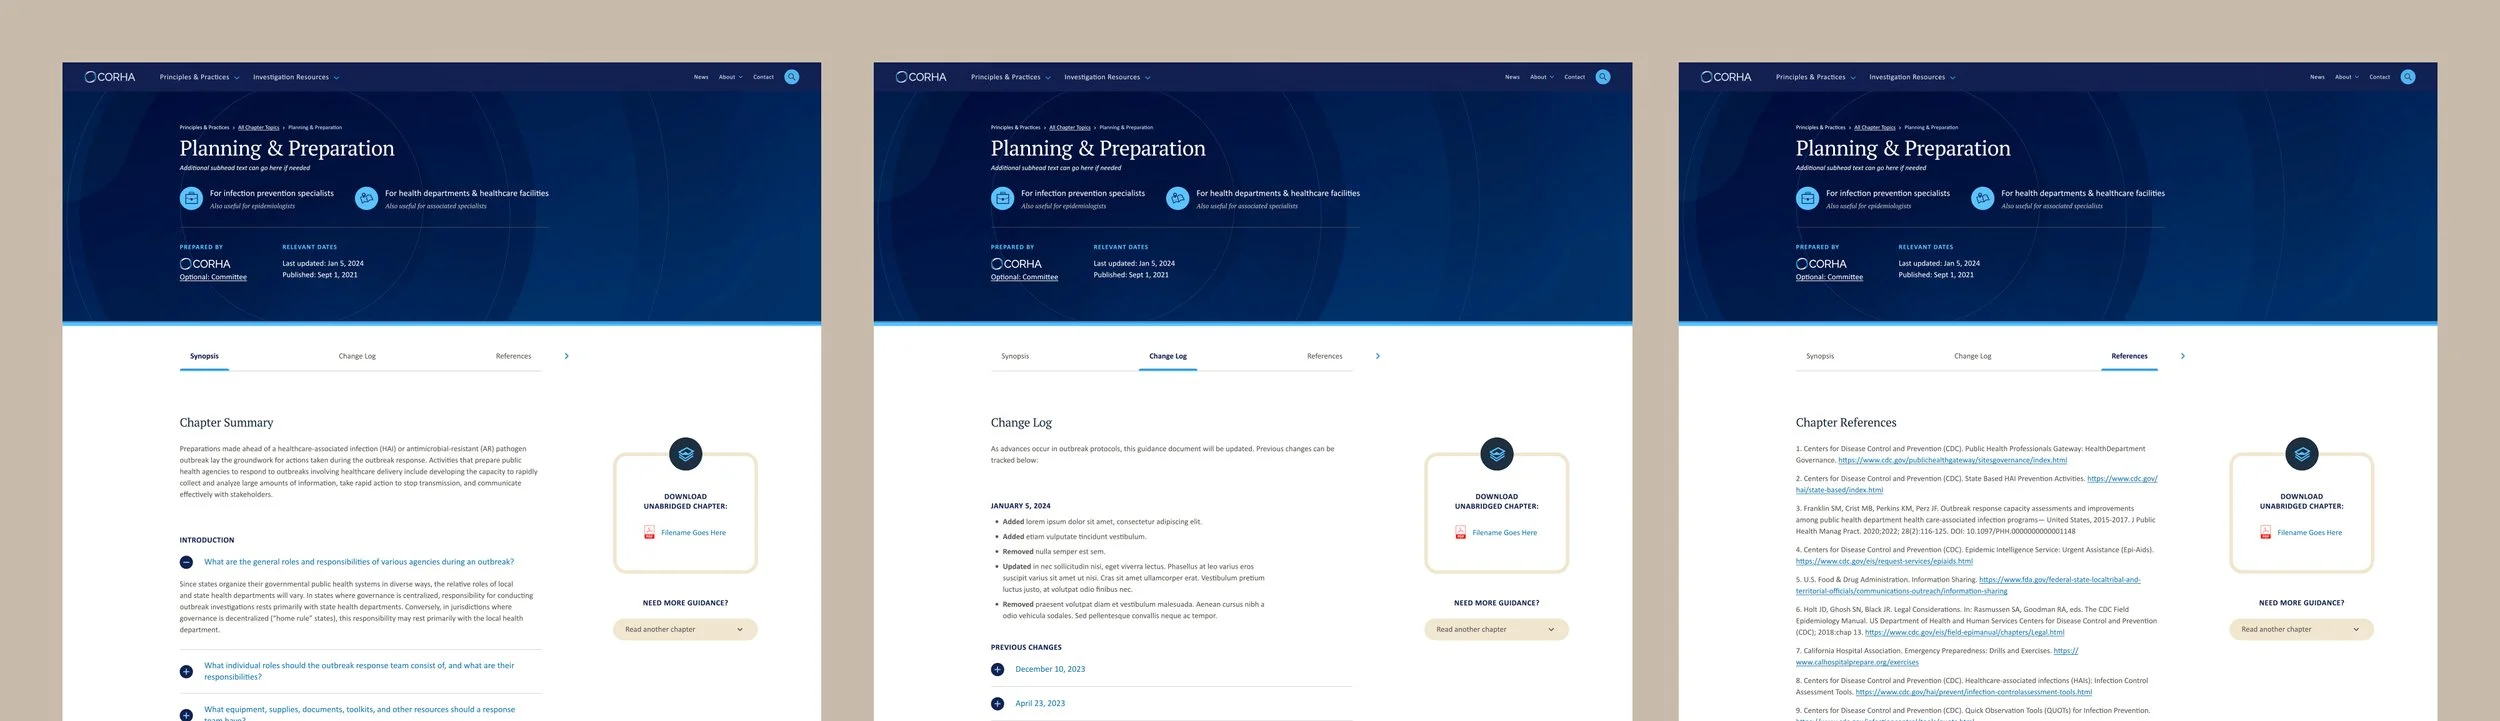Select the Synopsis tab on left page

point(204,356)
